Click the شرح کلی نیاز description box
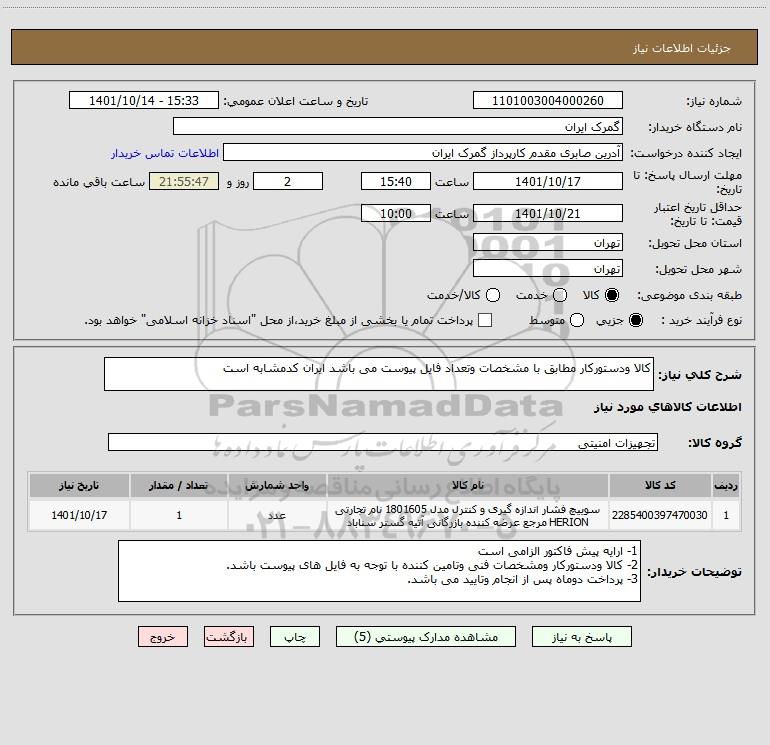This screenshot has height=745, width=770. (x=379, y=375)
